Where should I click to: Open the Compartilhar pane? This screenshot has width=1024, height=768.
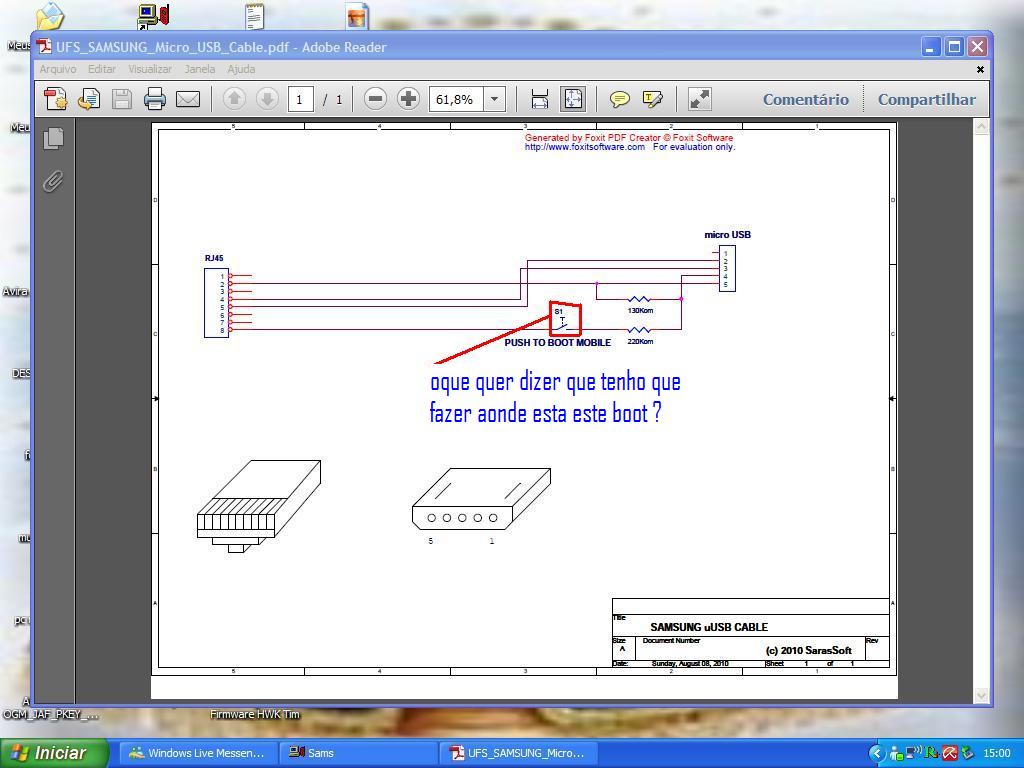(x=926, y=99)
